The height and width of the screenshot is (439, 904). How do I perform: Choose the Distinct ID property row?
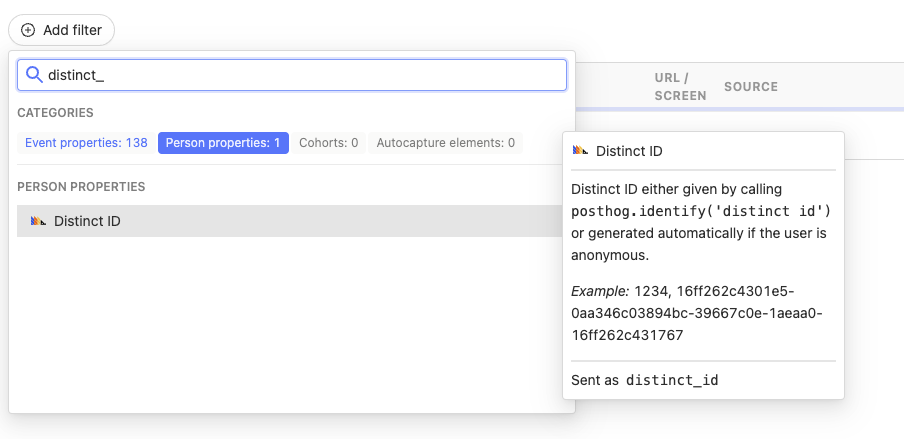[x=289, y=221]
